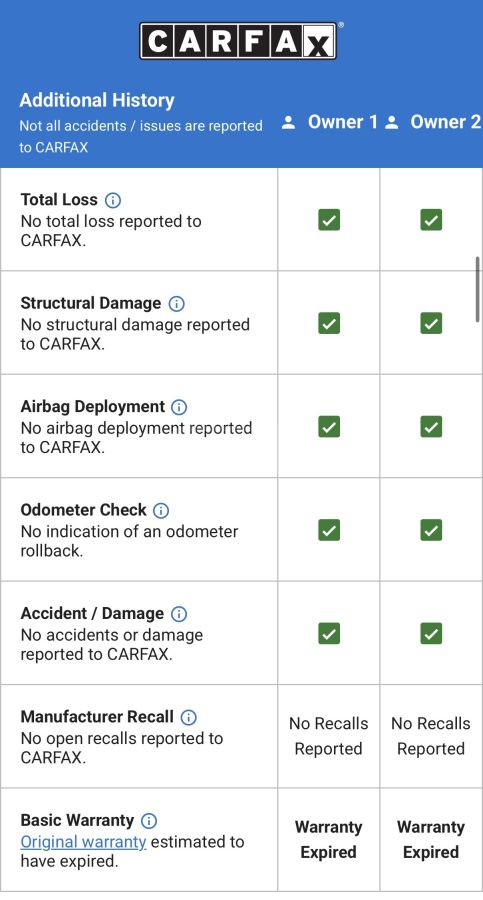Open the Manufacturer Recall info icon

(x=188, y=717)
